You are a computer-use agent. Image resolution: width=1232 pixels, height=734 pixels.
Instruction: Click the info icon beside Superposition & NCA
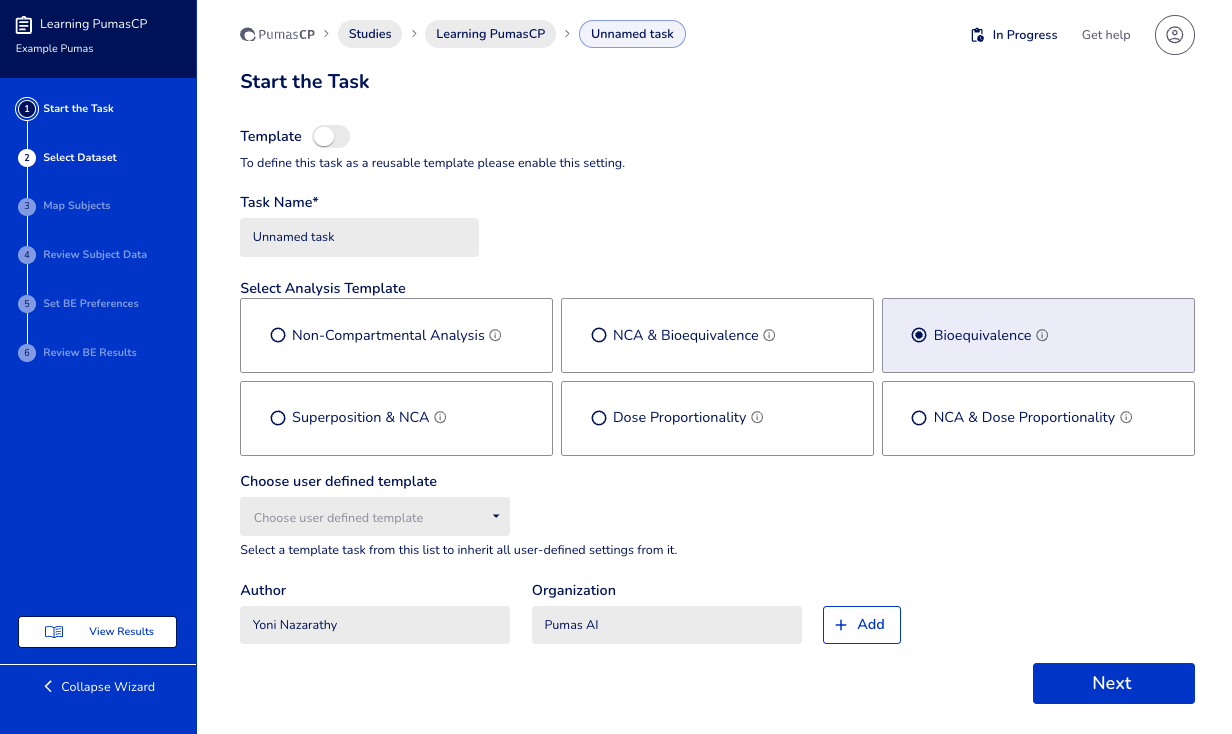440,418
